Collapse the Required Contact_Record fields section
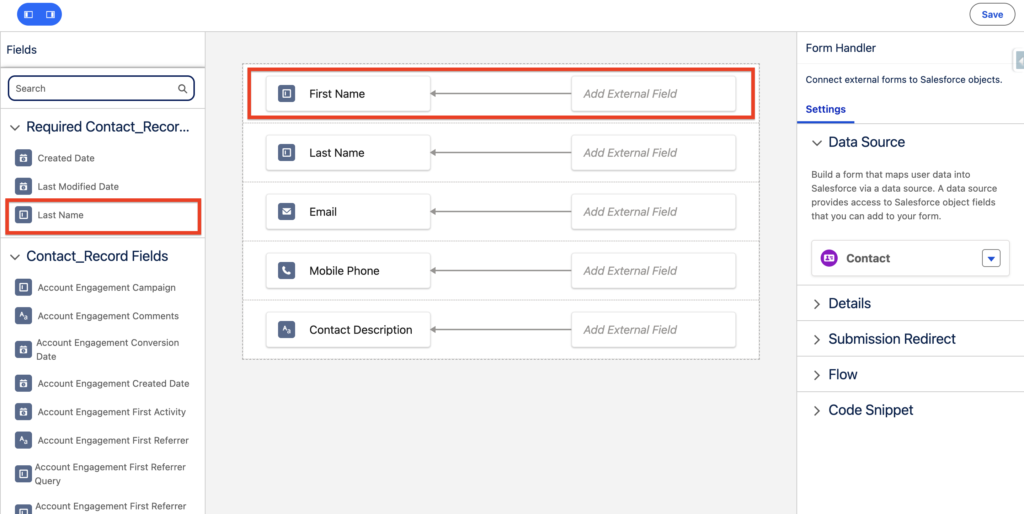This screenshot has width=1024, height=514. pos(15,127)
